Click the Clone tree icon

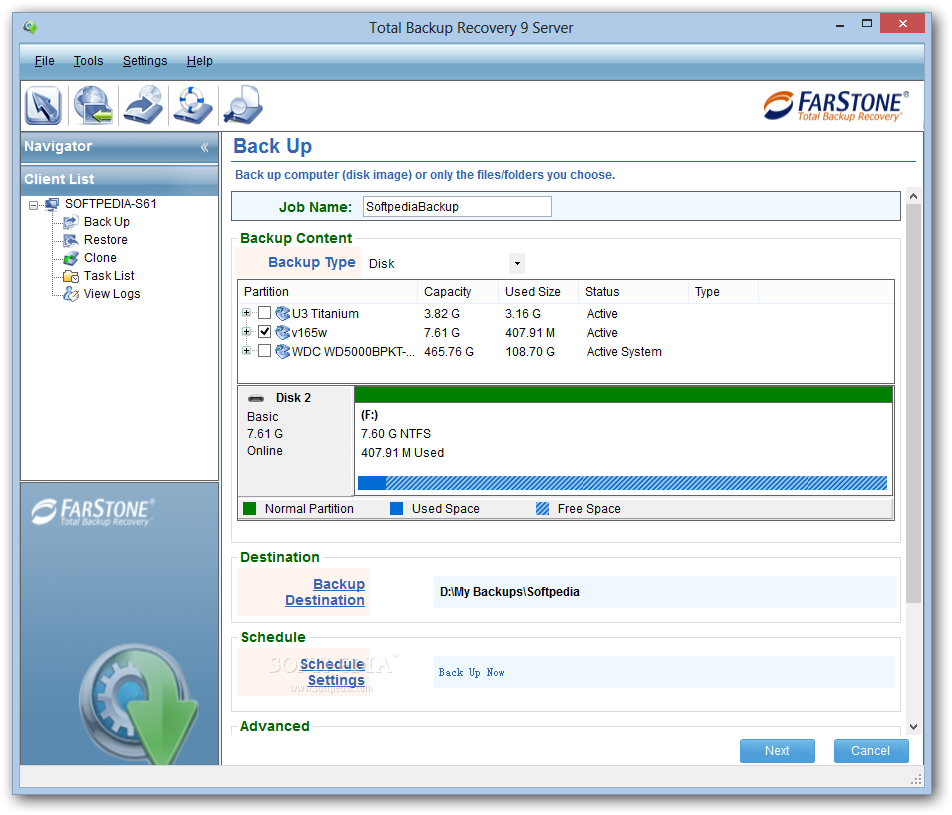click(71, 258)
